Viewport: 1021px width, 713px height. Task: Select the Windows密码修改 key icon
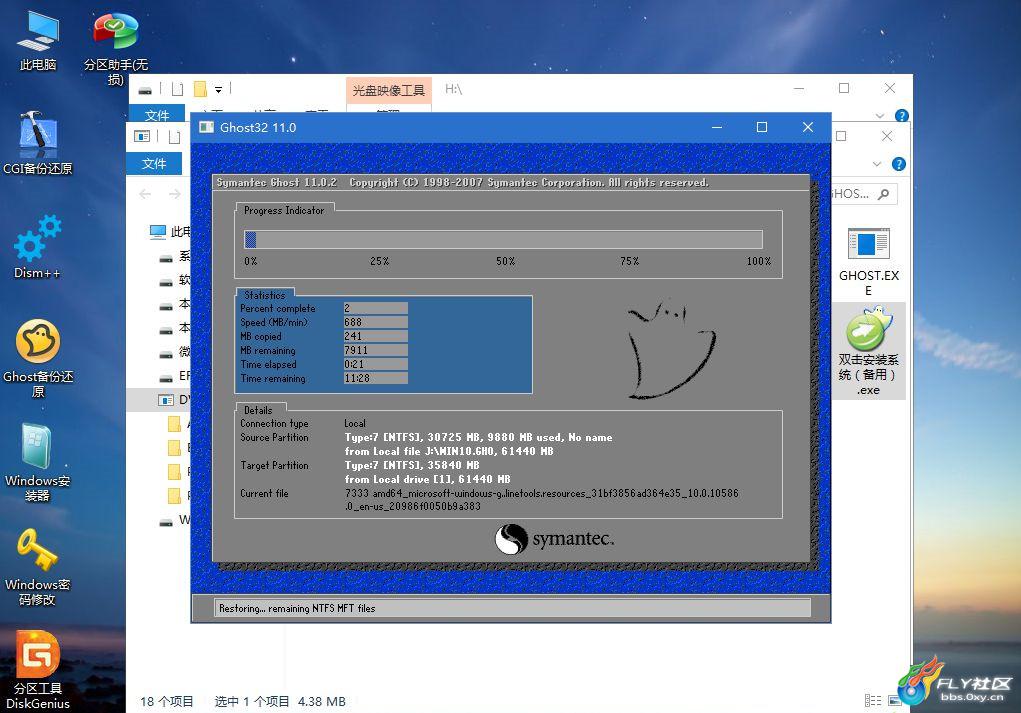tap(38, 566)
